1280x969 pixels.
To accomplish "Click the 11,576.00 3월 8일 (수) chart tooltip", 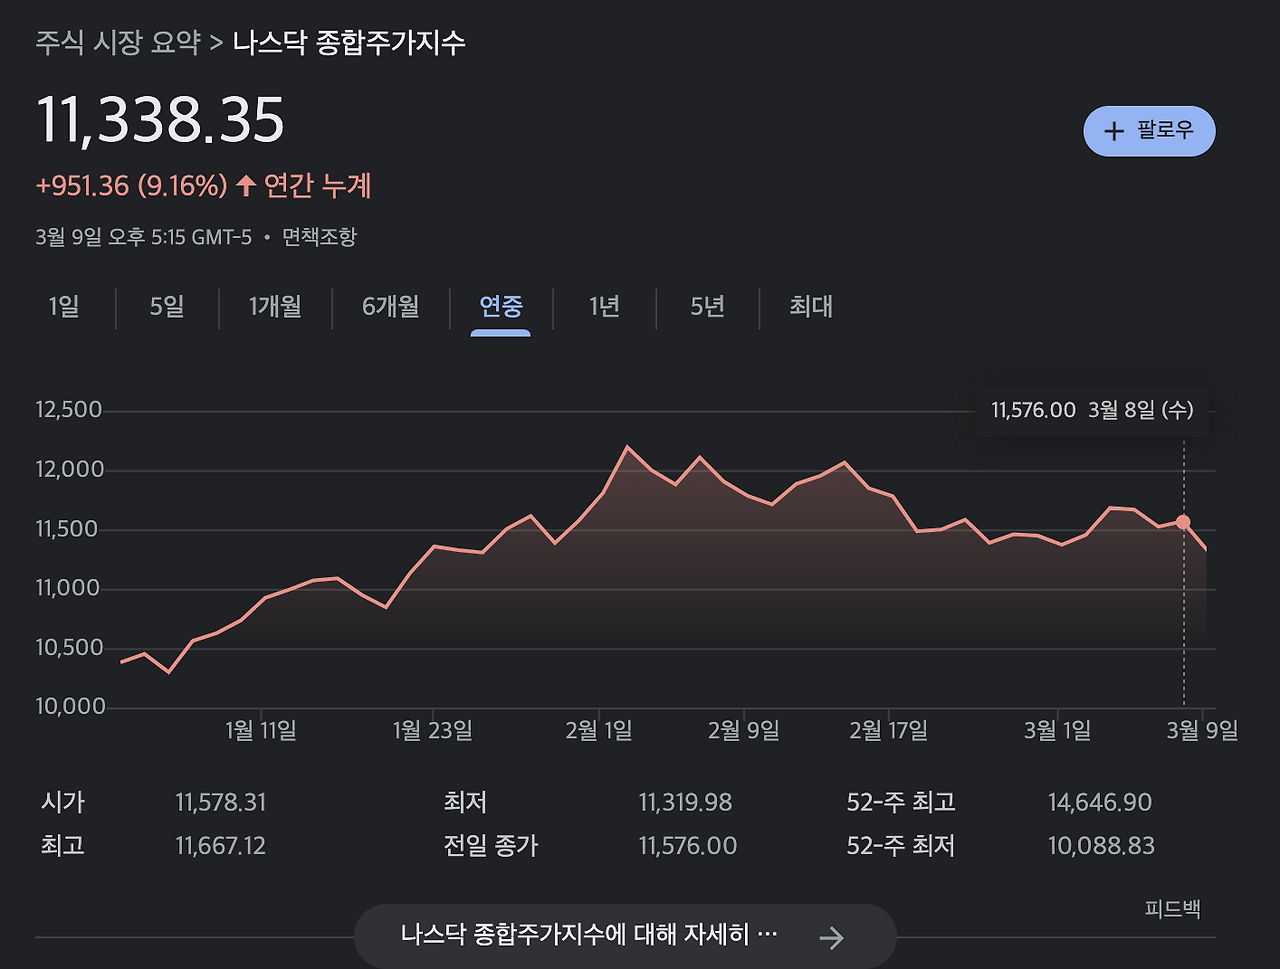I will [x=1092, y=410].
